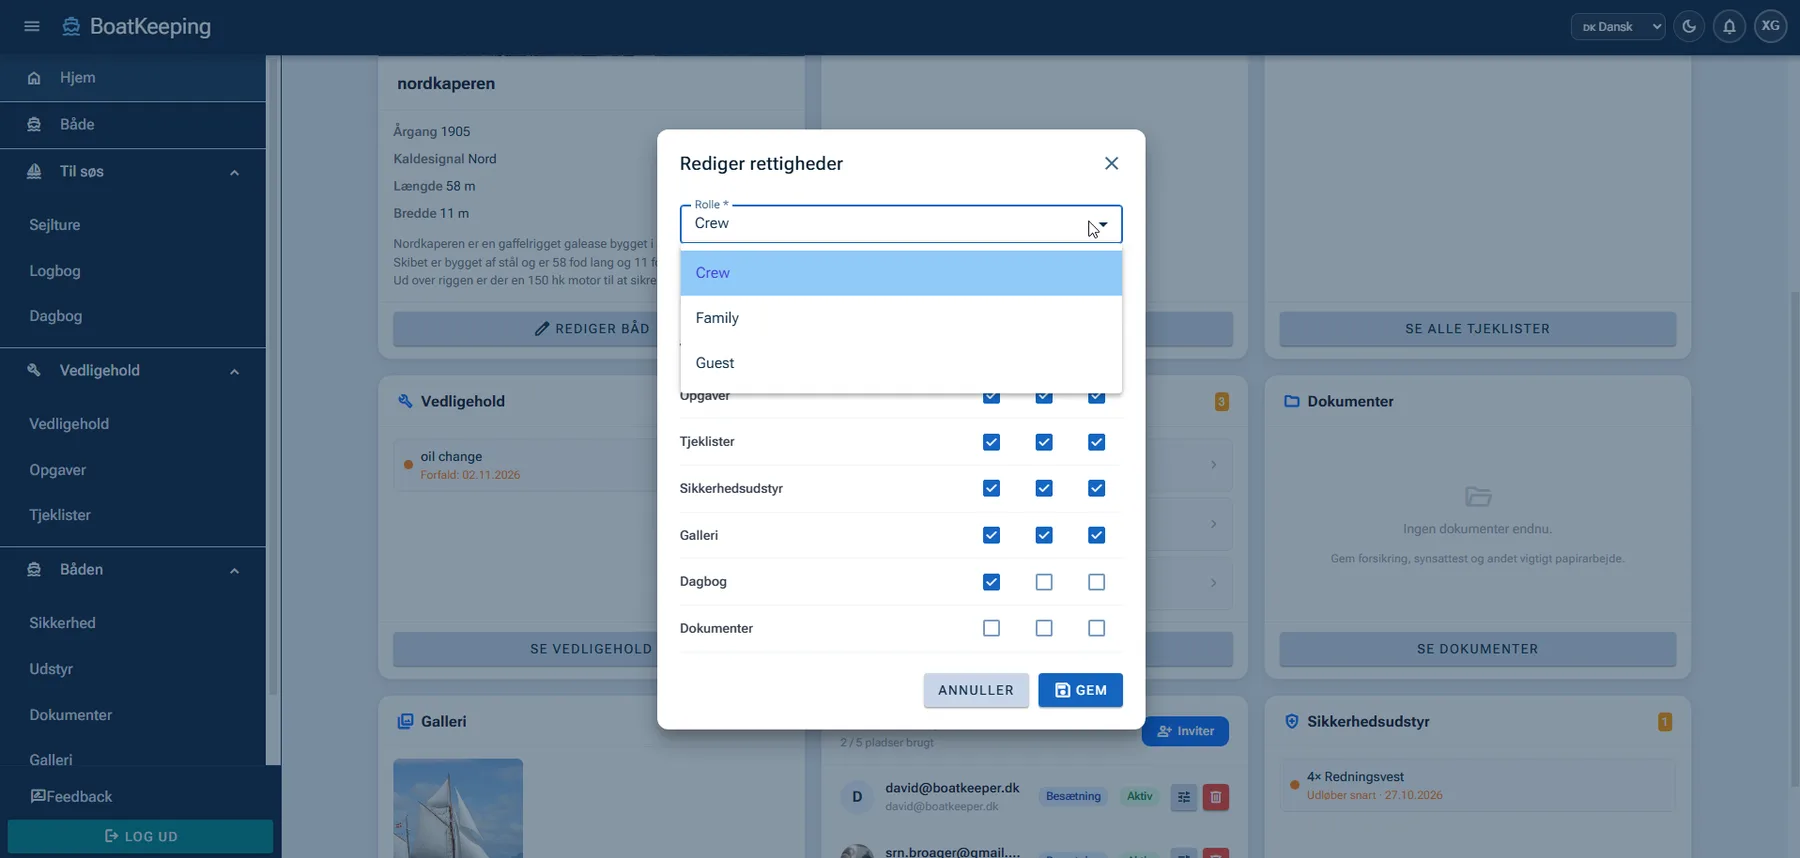Collapse the Til søs sidebar section
The height and width of the screenshot is (858, 1800).
click(x=234, y=172)
